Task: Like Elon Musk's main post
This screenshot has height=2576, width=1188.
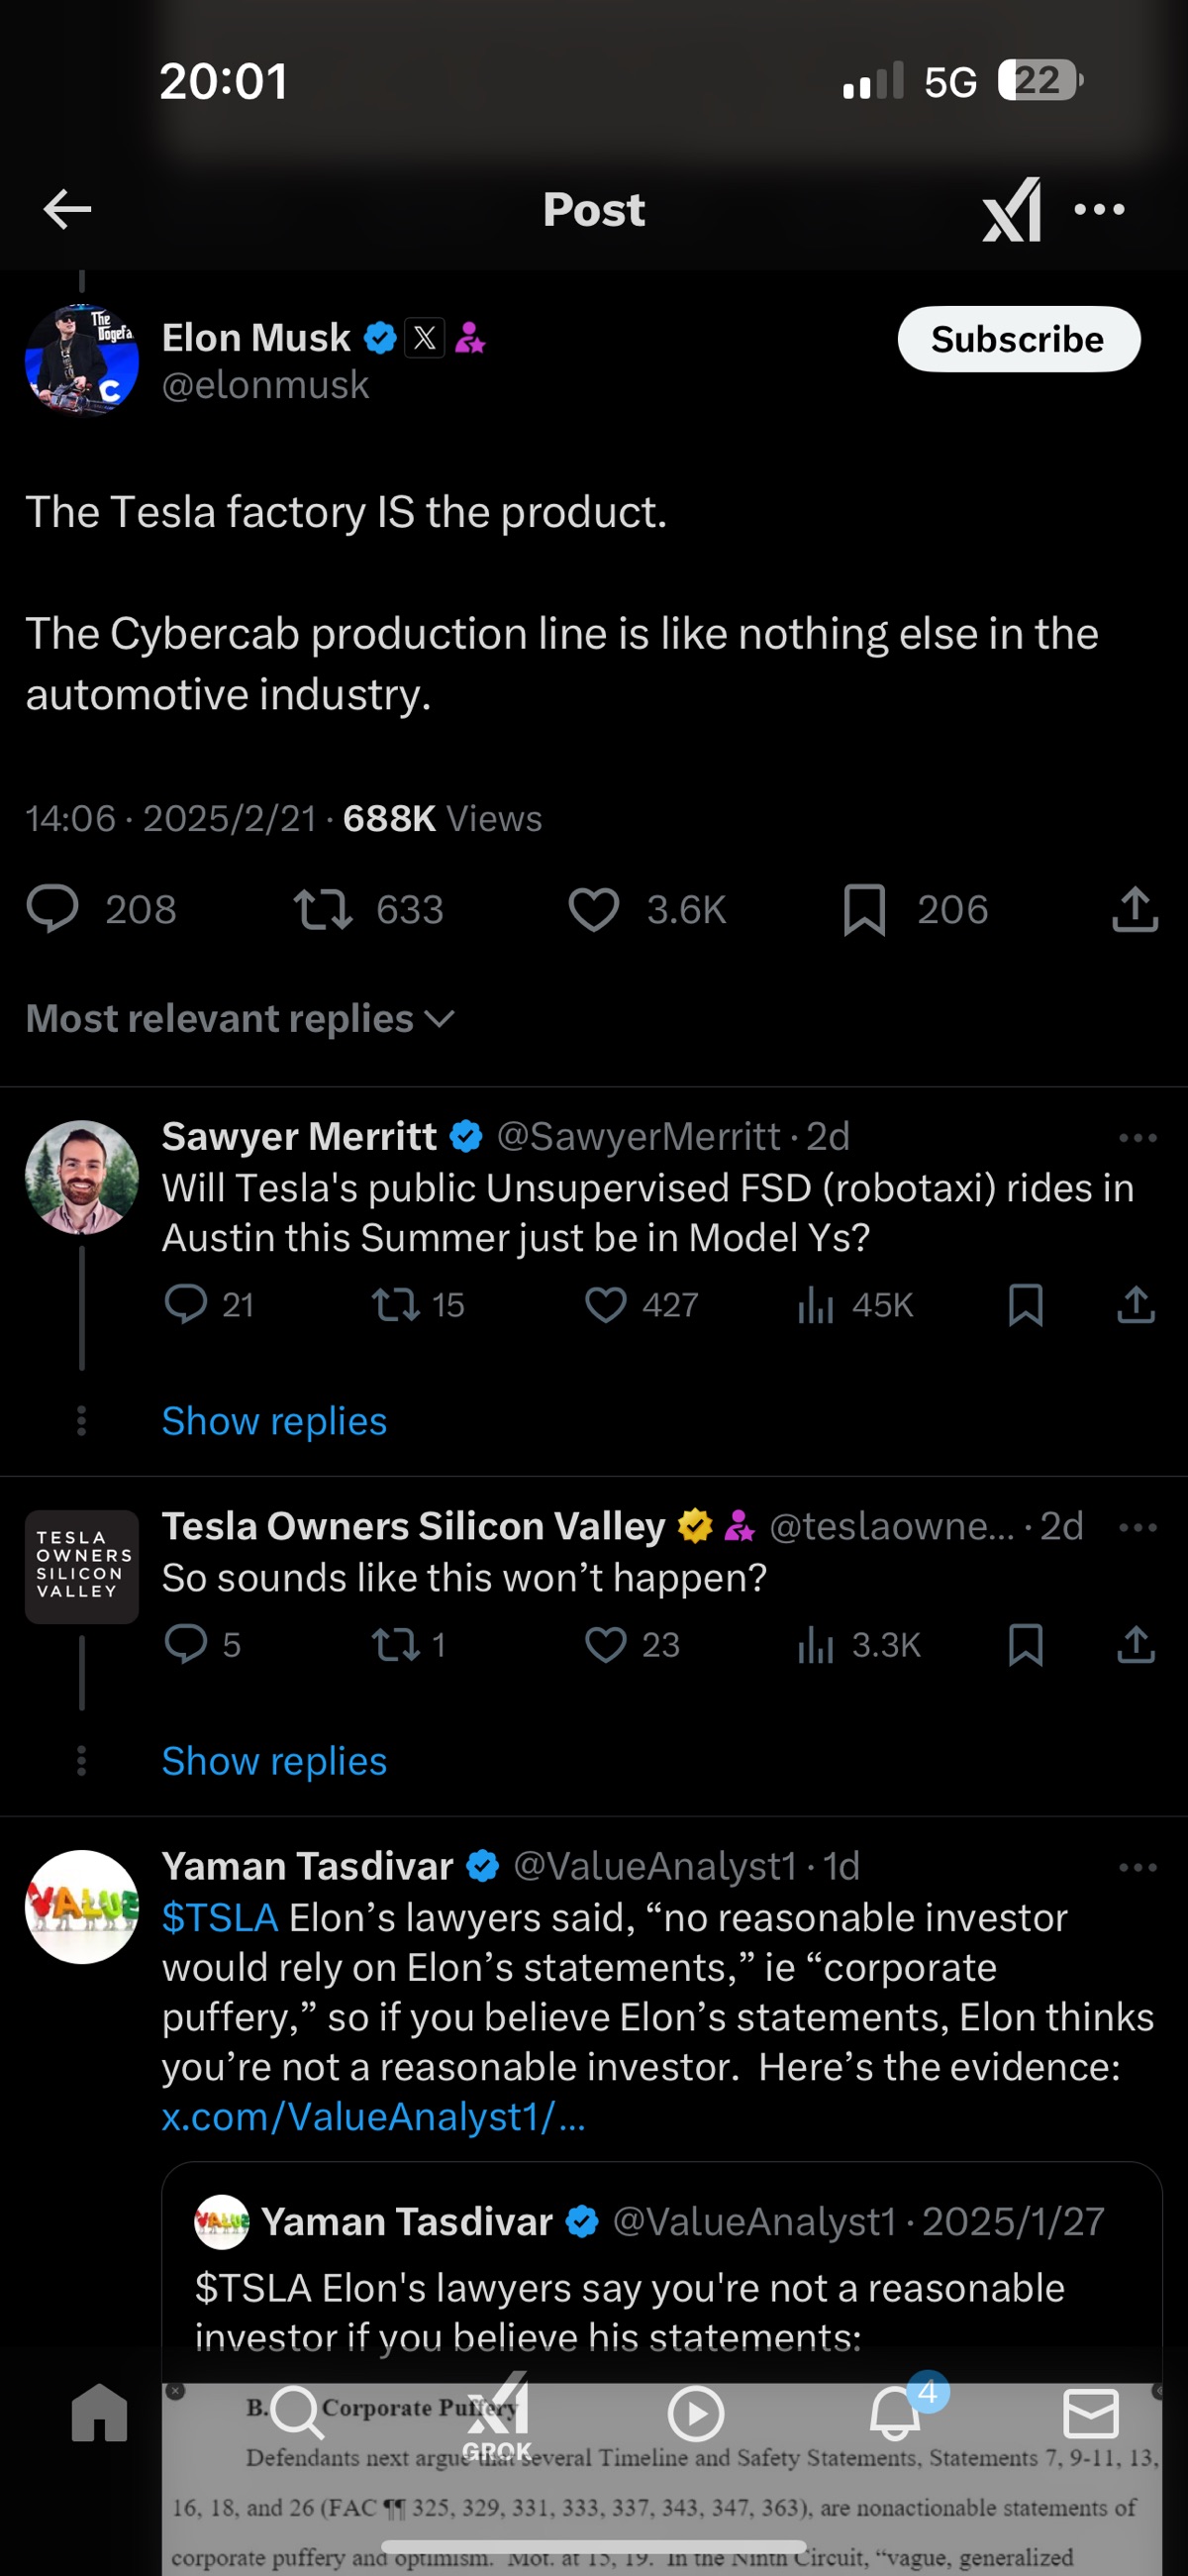Action: pos(594,910)
